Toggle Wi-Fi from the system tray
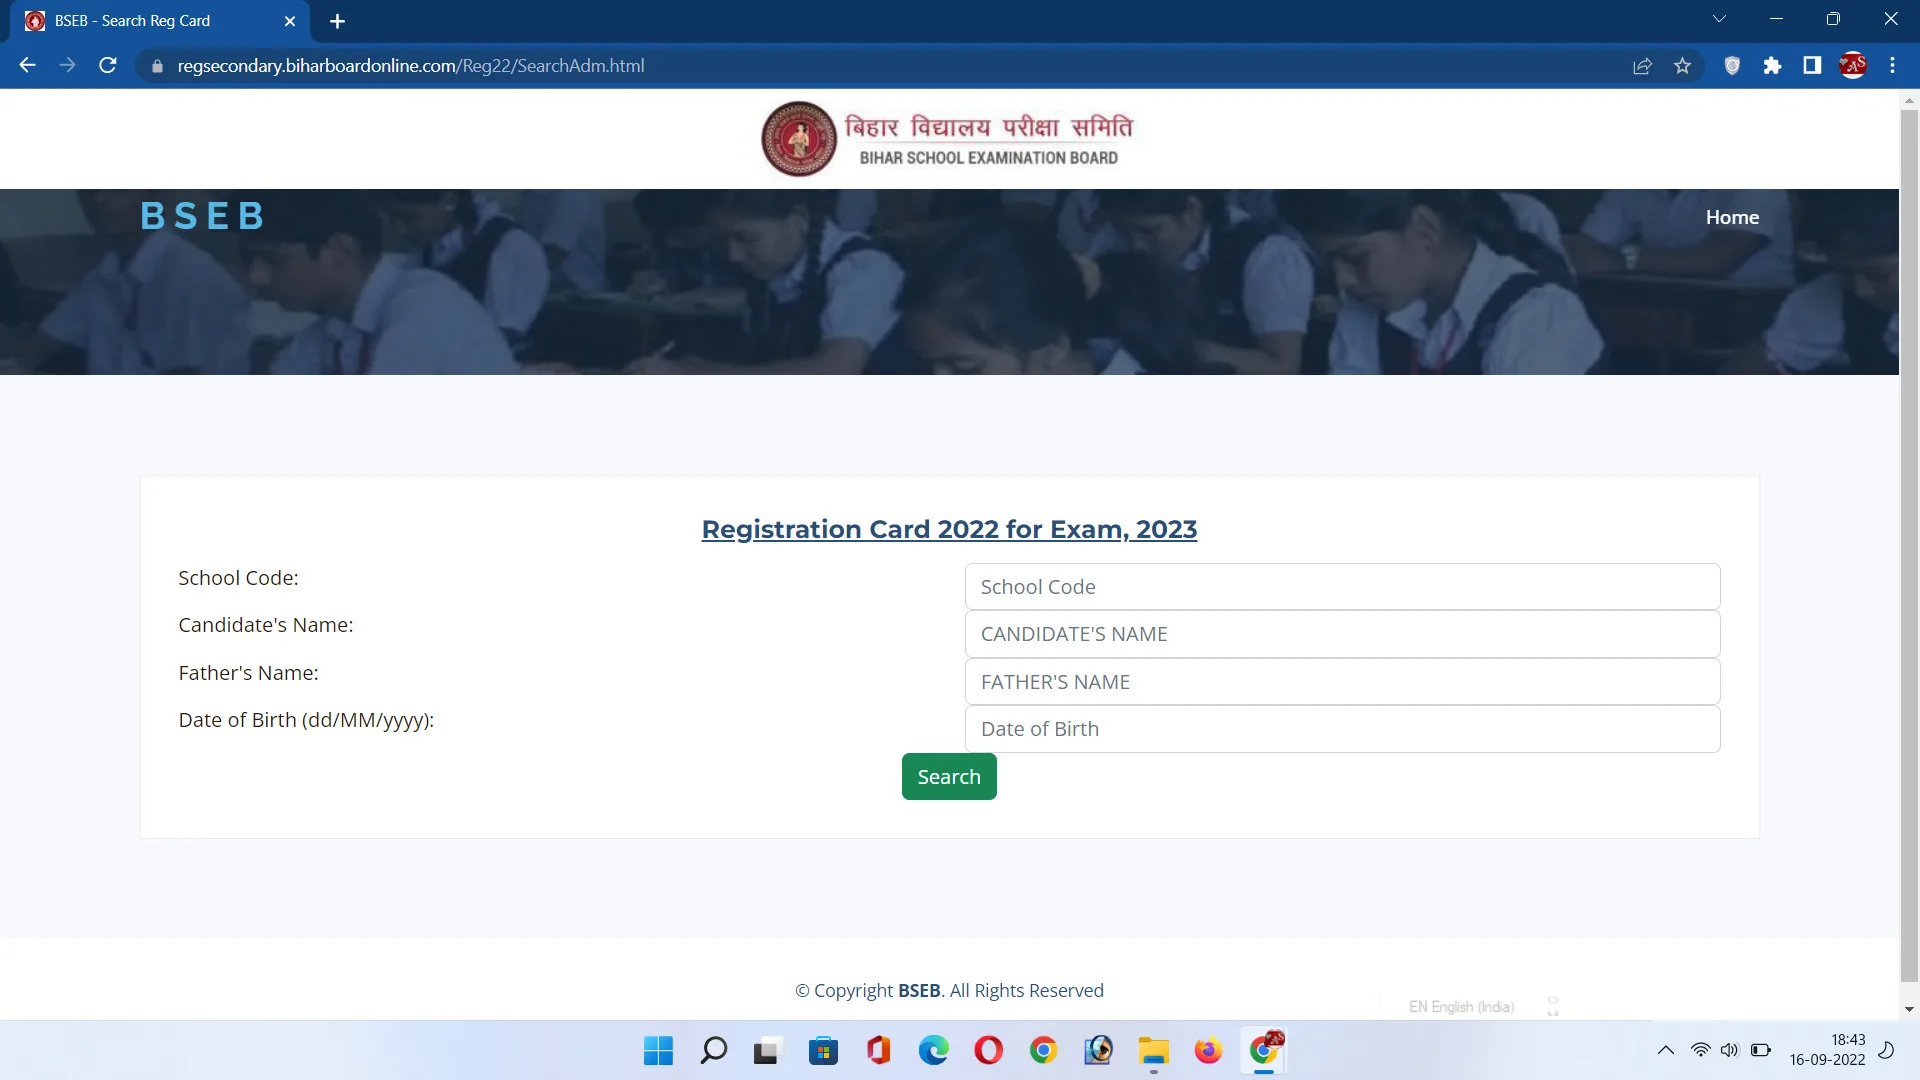Screen dimensions: 1920x1080 click(1700, 1050)
